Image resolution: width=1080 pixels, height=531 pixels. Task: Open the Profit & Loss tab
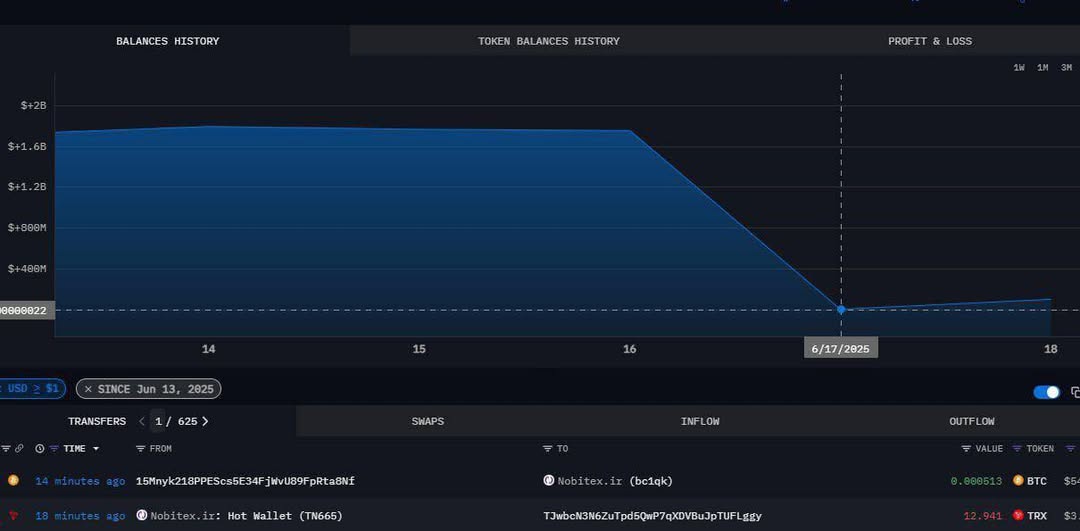pyautogui.click(x=929, y=41)
